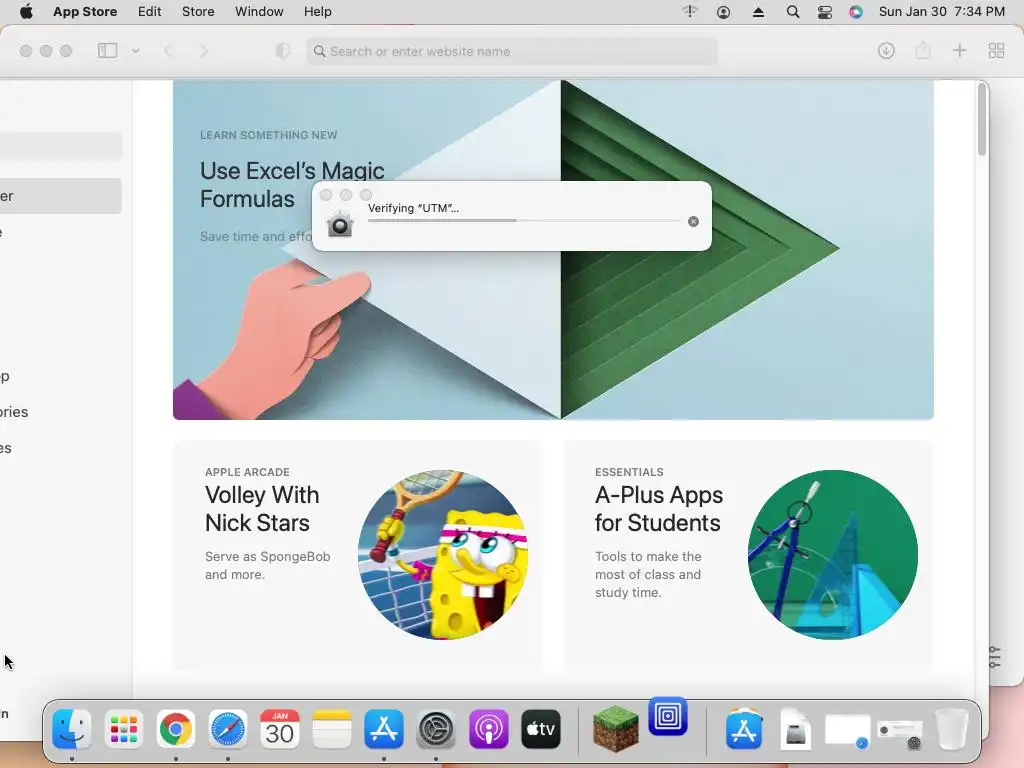Click the Gatekeeper camera icon in dialog
The image size is (1024, 768).
pyautogui.click(x=340, y=224)
